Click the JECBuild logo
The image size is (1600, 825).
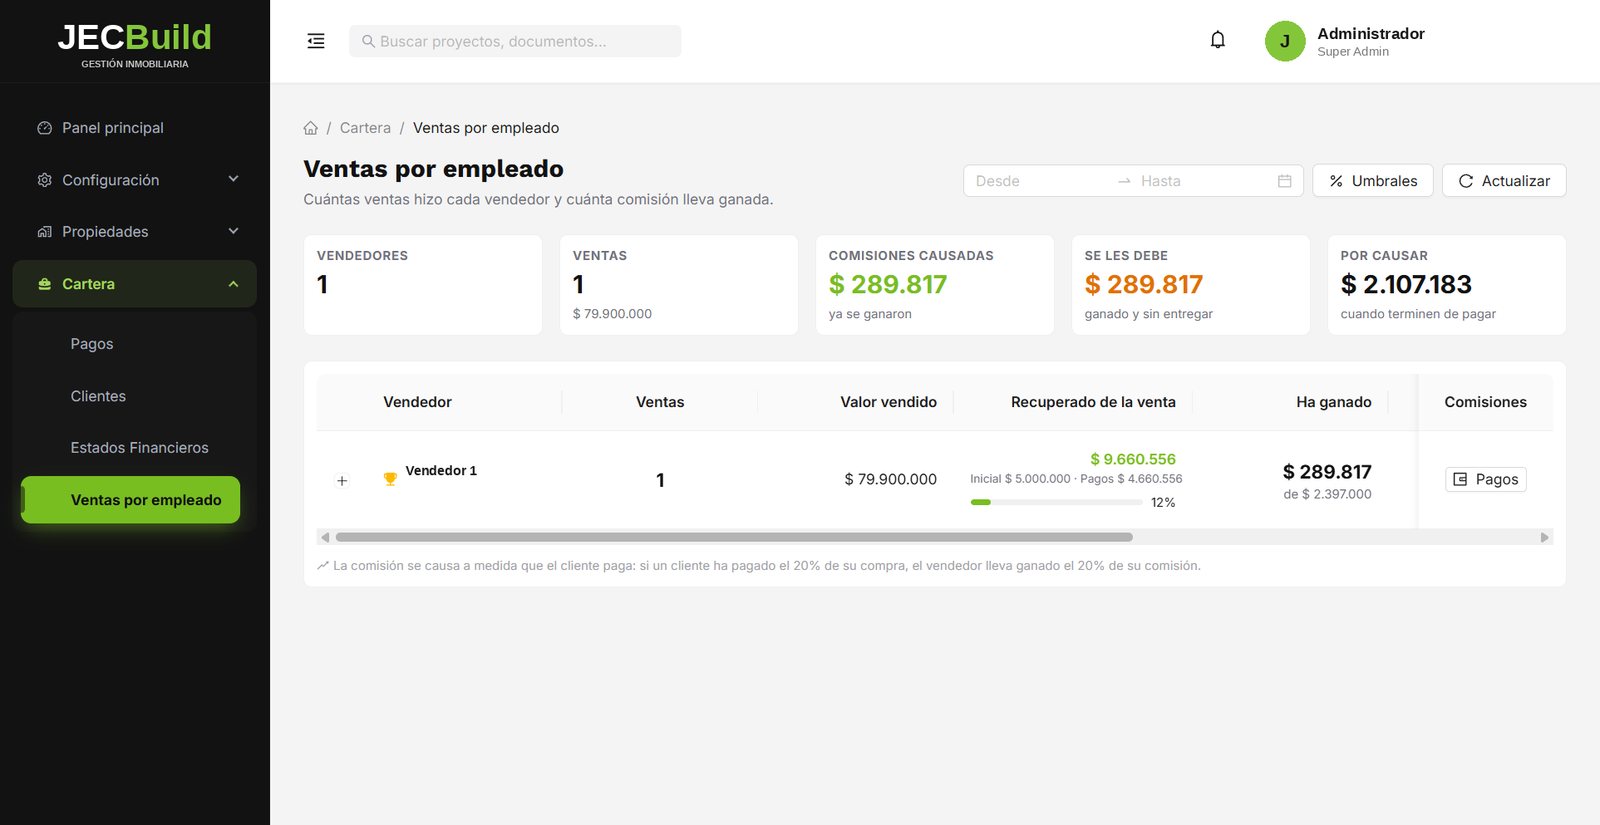click(x=135, y=45)
